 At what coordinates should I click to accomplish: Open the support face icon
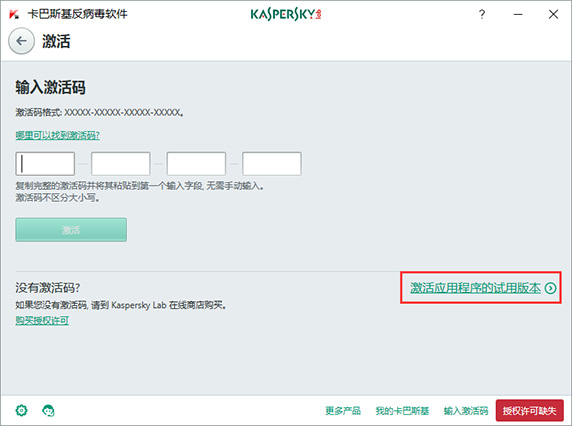(49, 411)
